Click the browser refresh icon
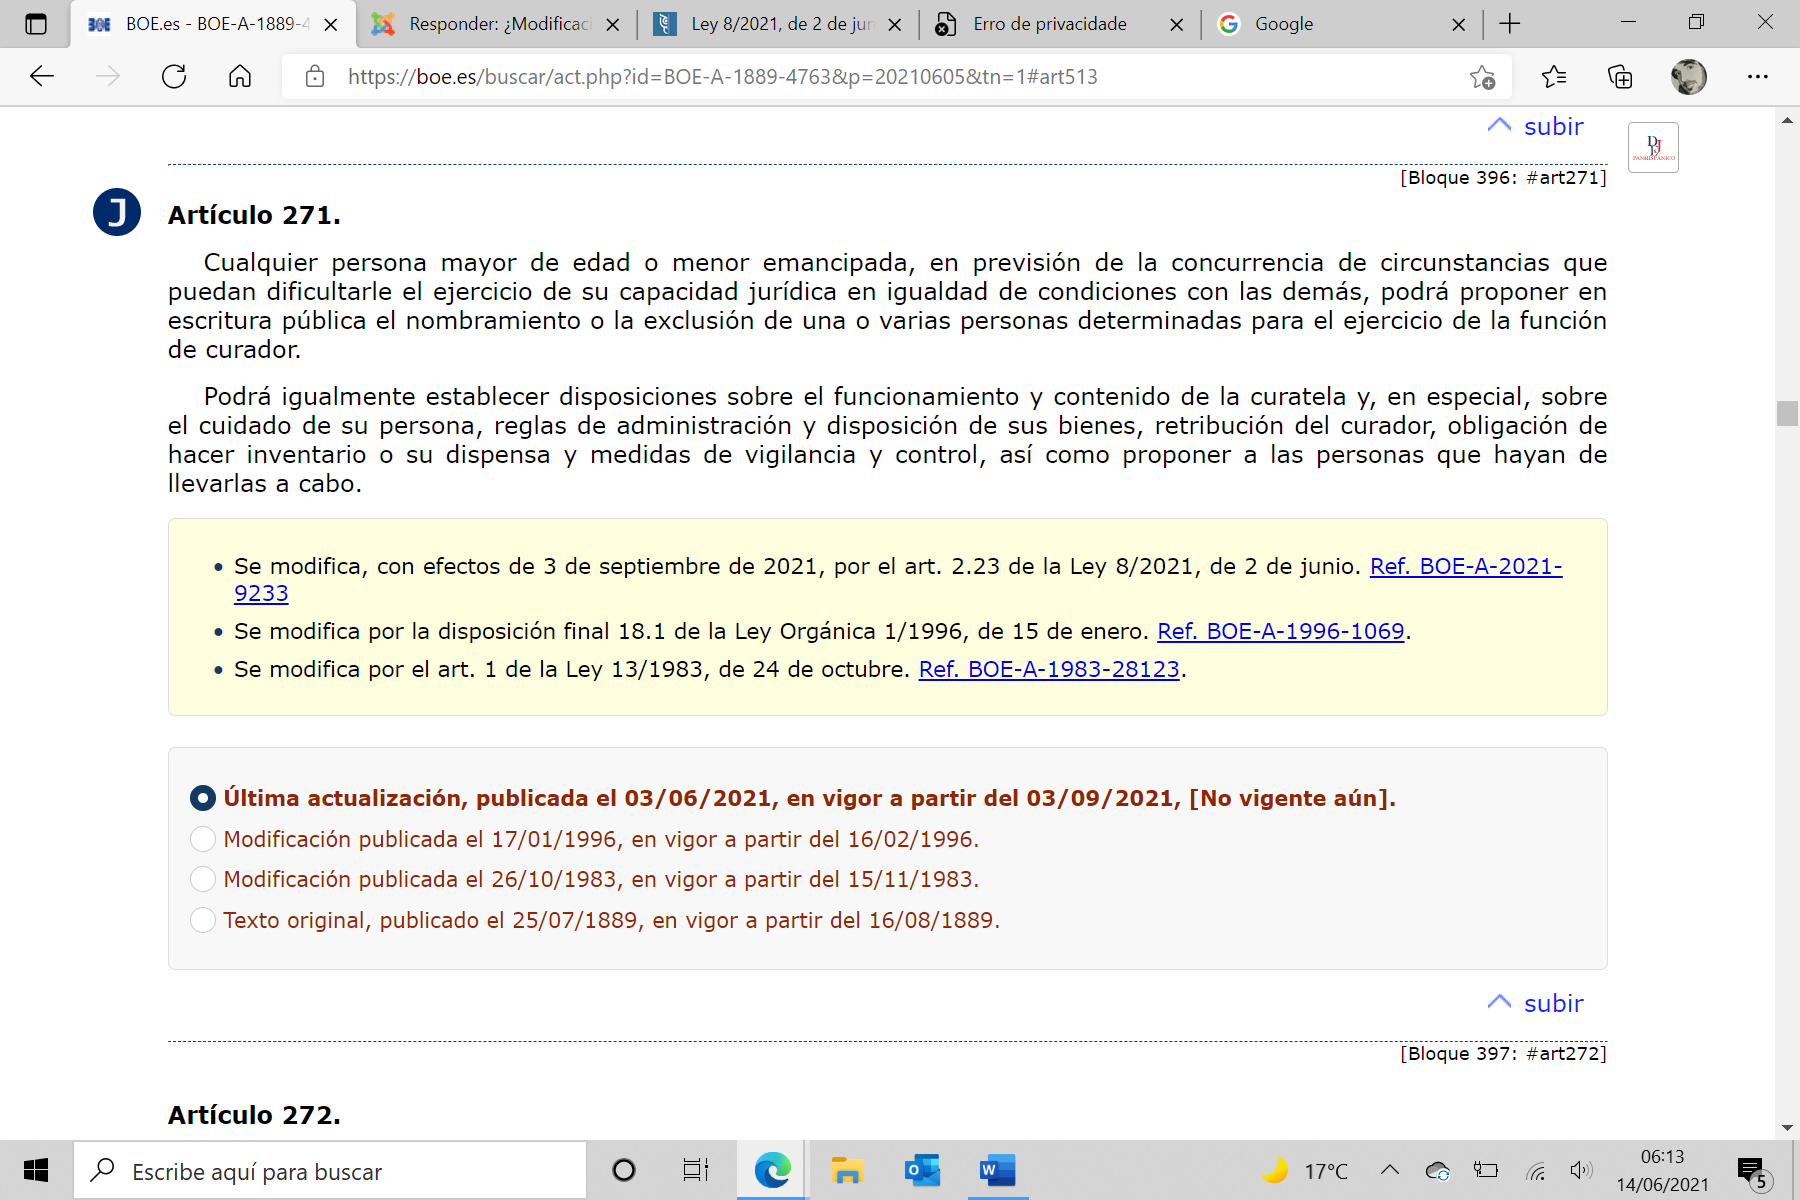Screen dimensions: 1800x1200 point(174,77)
